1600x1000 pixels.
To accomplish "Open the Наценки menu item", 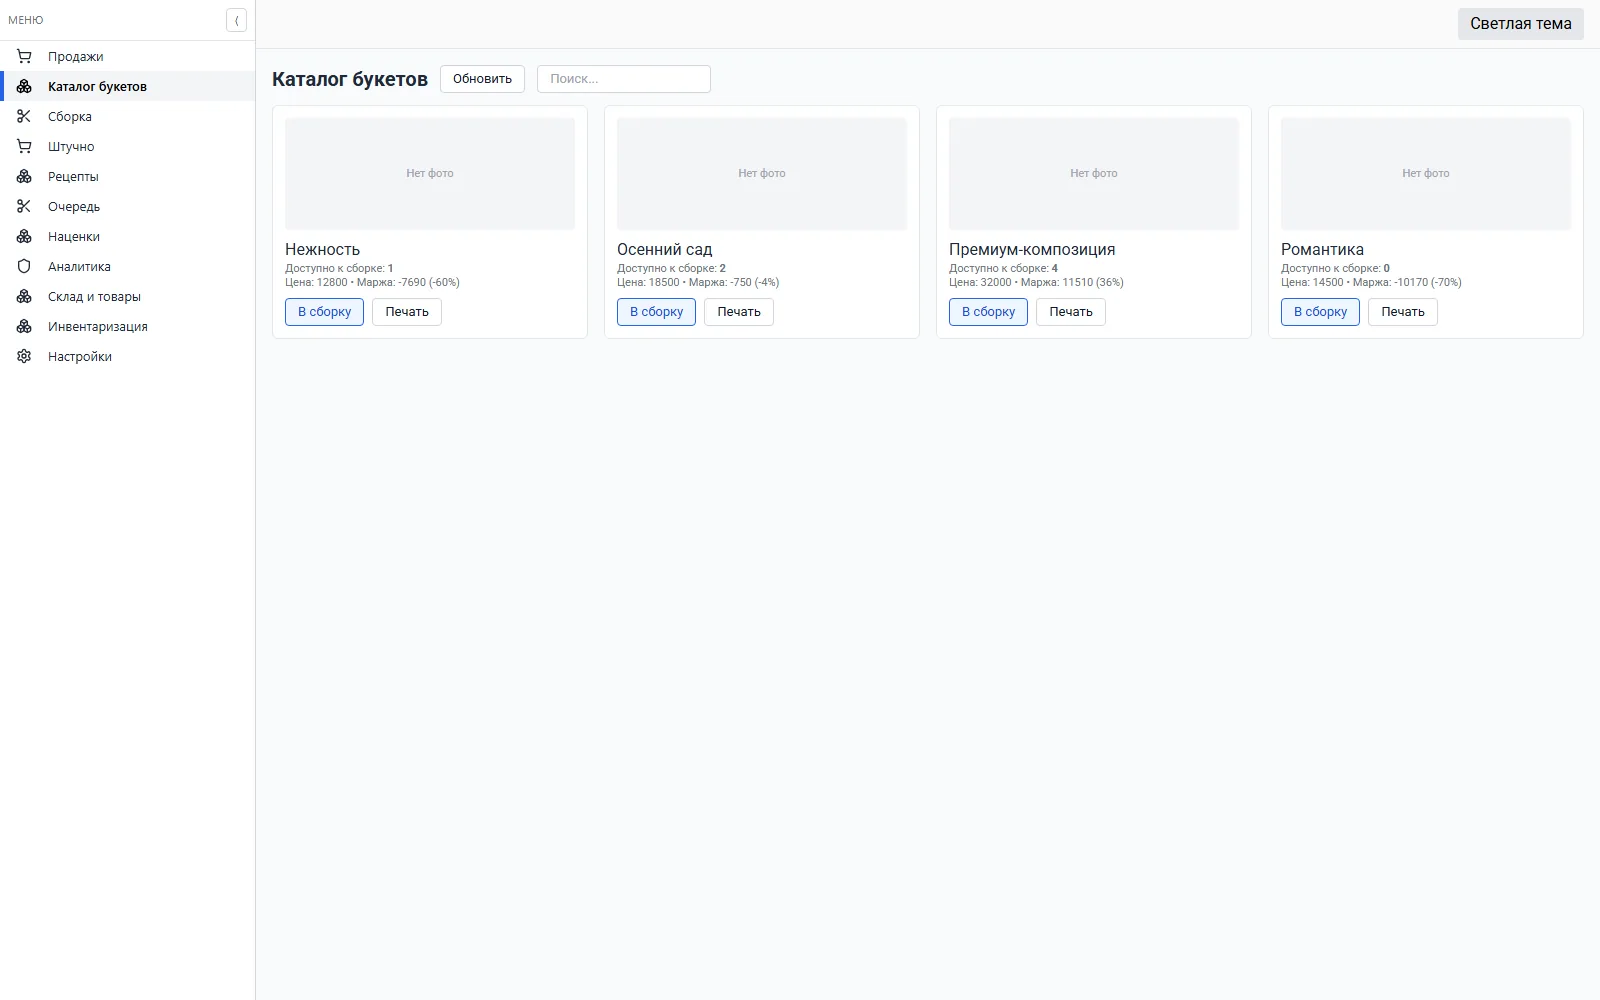I will click(128, 236).
